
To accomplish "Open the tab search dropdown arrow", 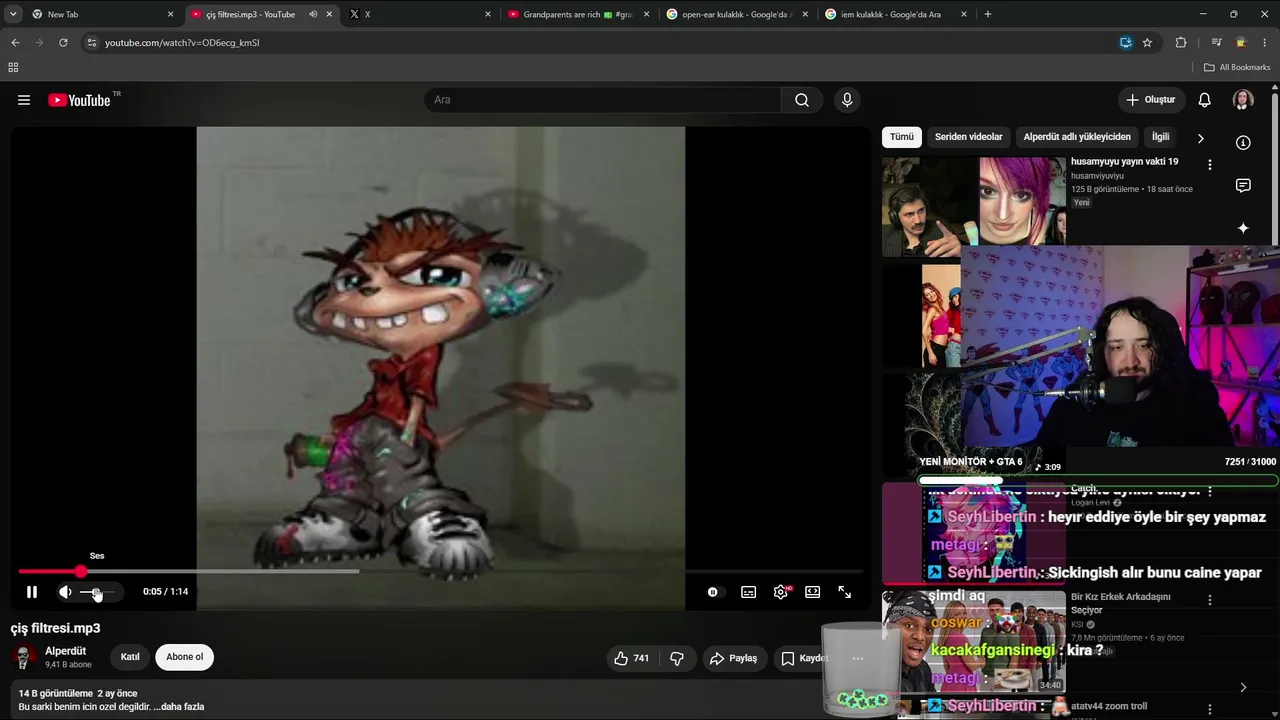I will point(13,14).
